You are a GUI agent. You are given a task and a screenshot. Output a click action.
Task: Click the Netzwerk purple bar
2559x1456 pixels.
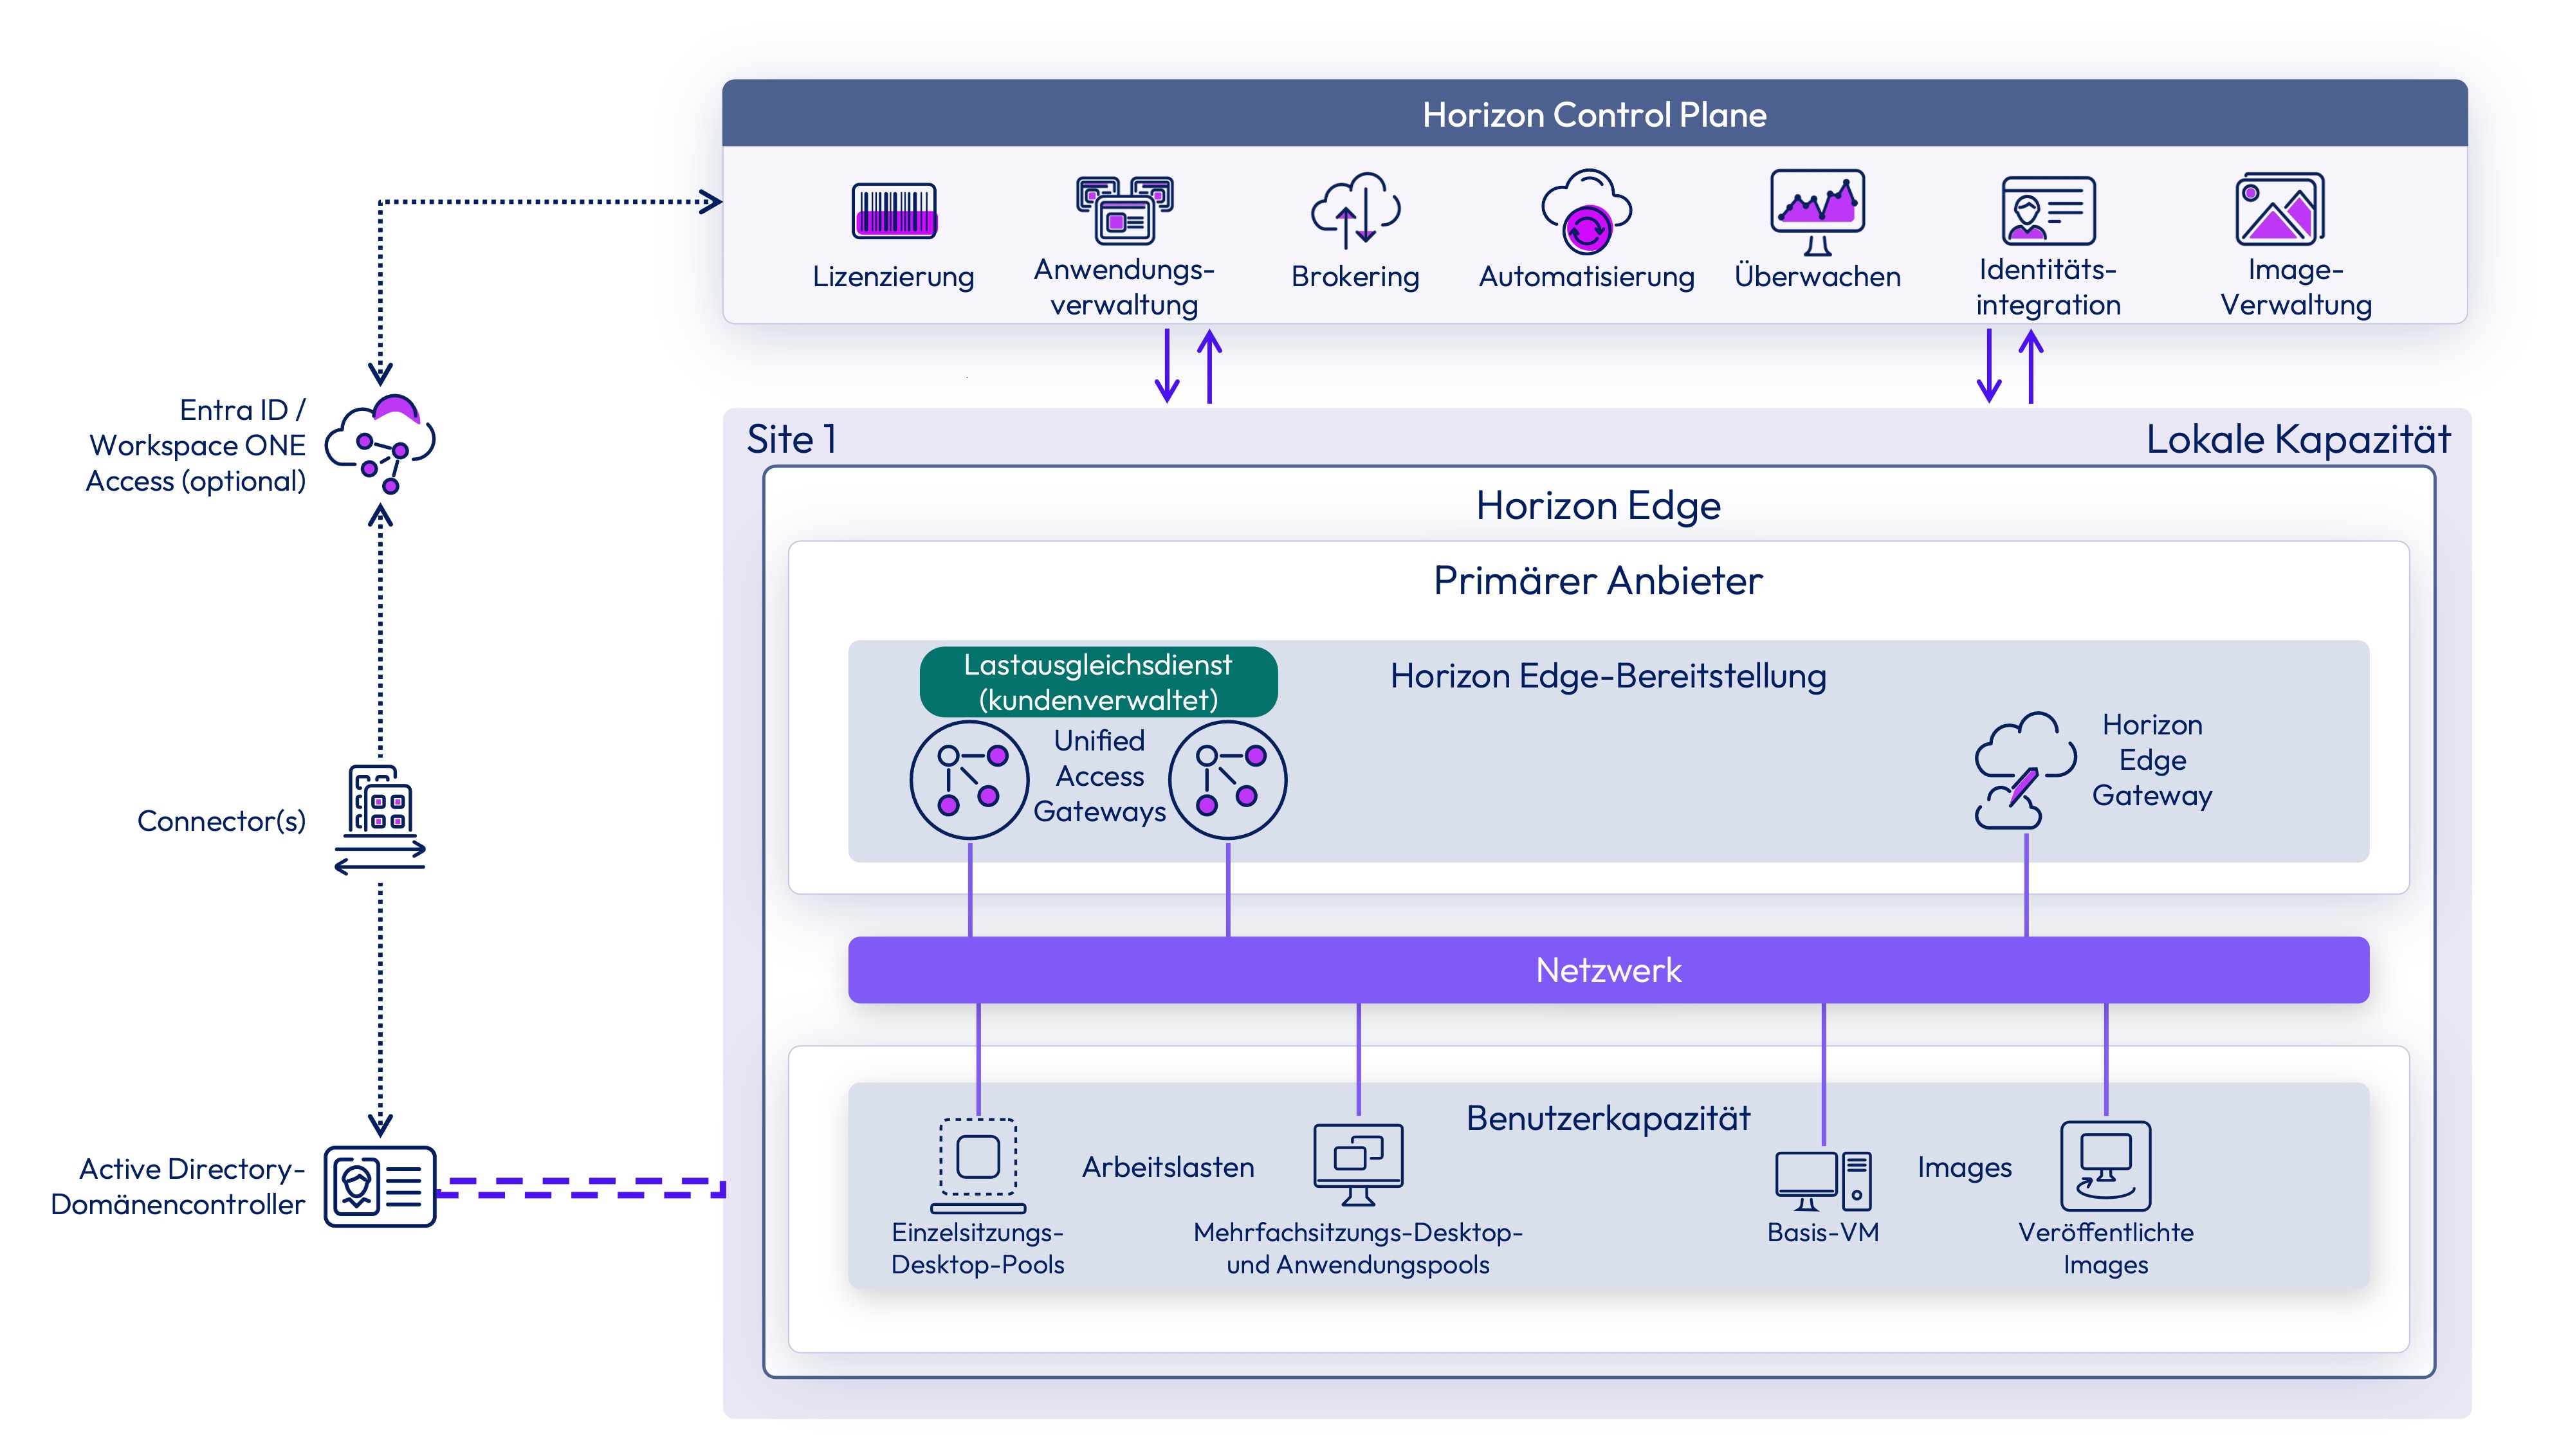pyautogui.click(x=1608, y=970)
